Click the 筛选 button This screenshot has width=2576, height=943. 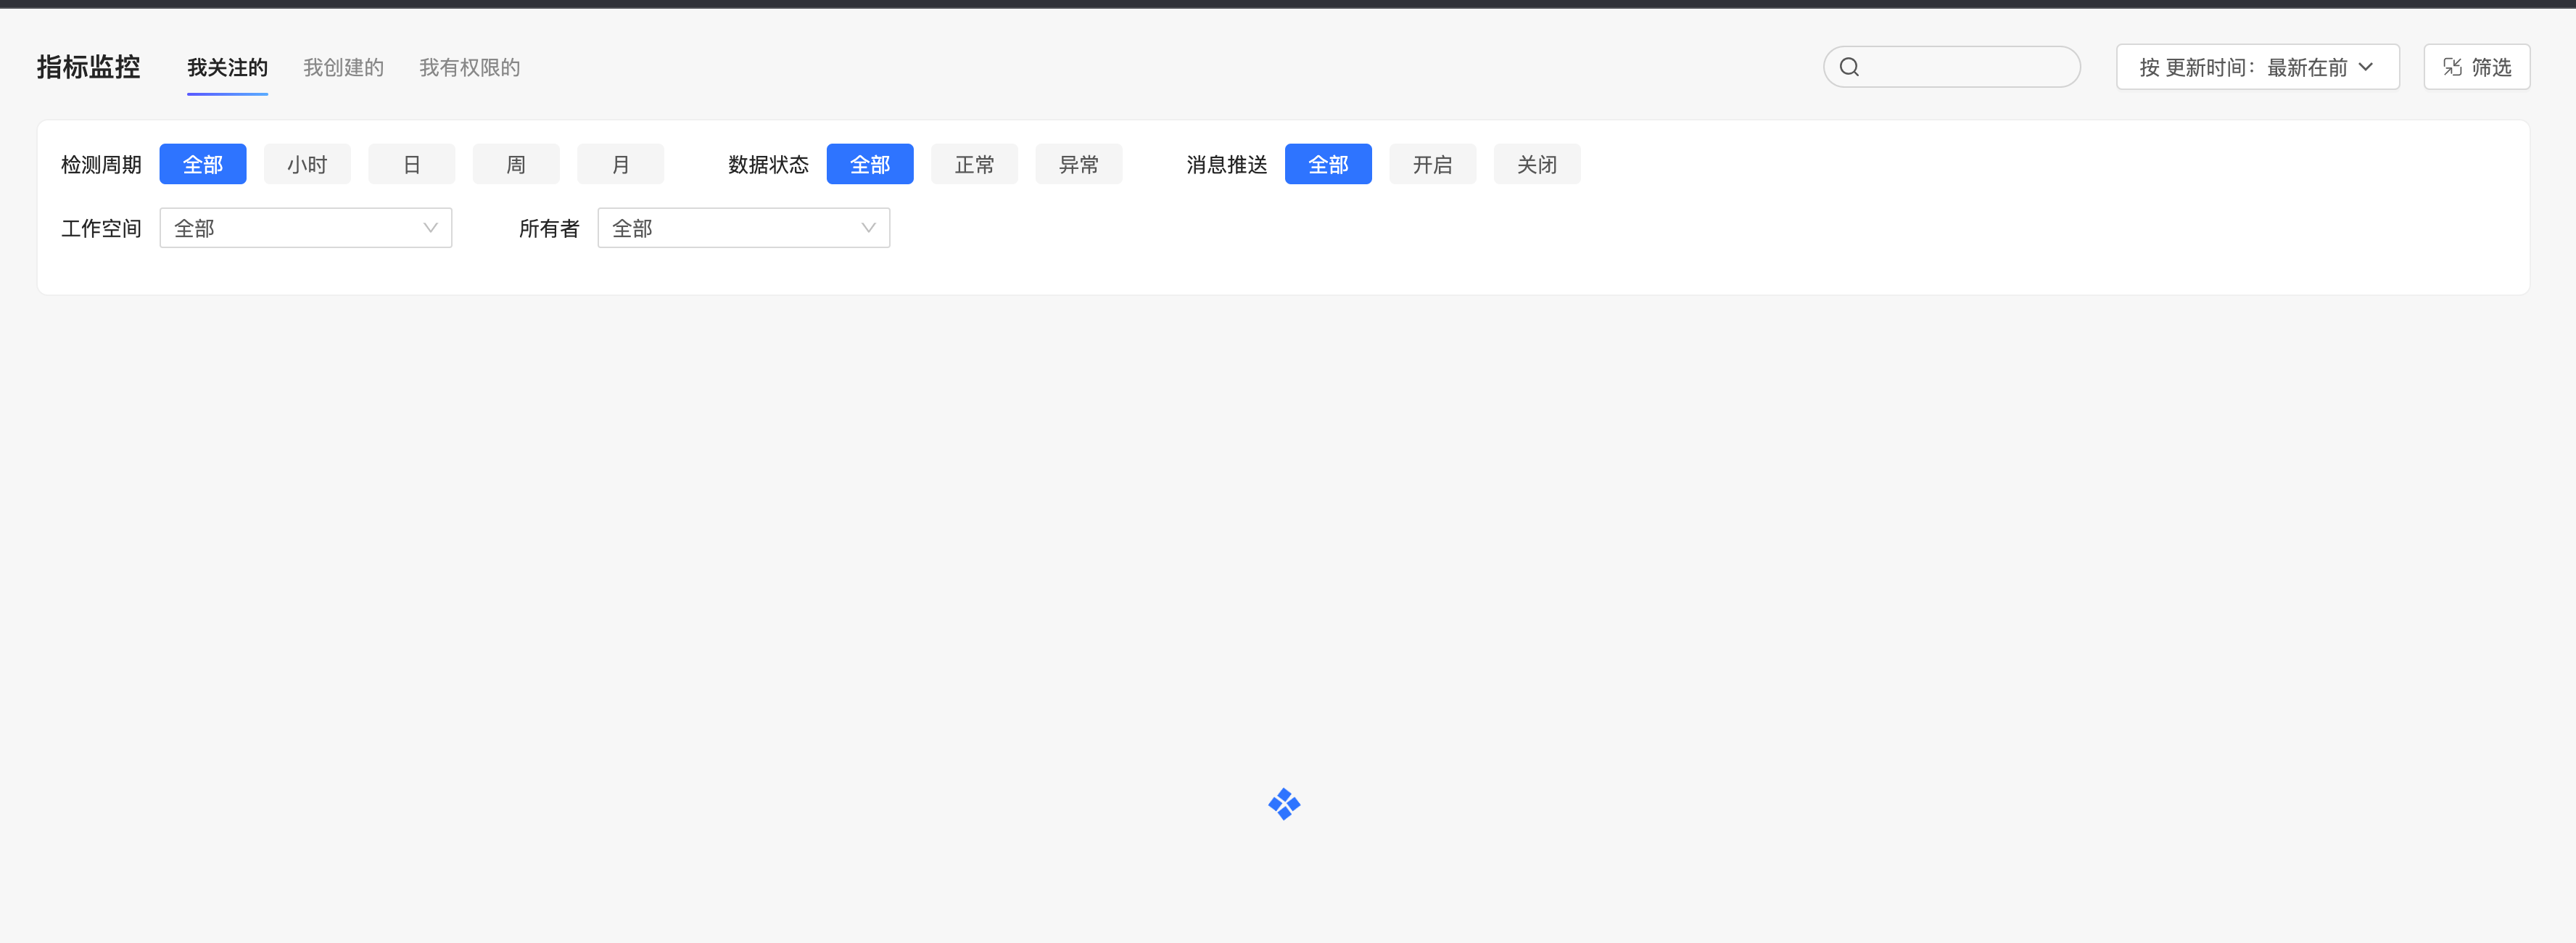[x=2477, y=66]
